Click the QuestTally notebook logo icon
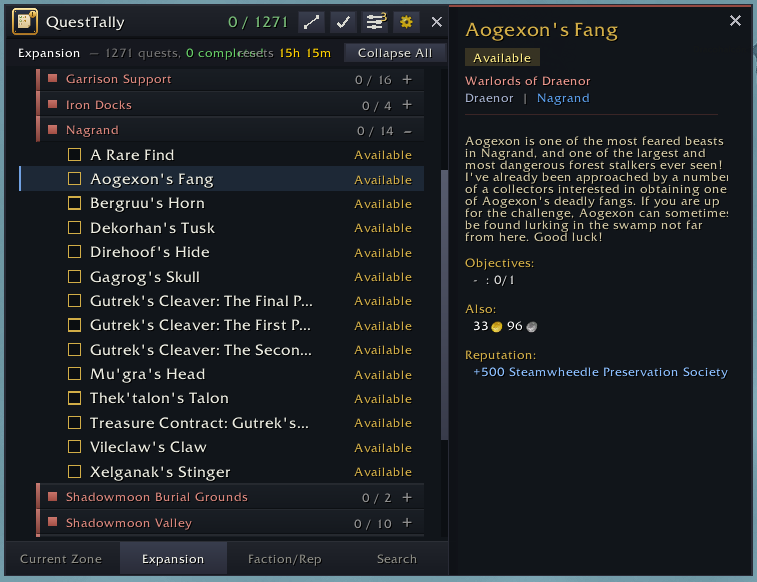This screenshot has height=582, width=757. 25,22
